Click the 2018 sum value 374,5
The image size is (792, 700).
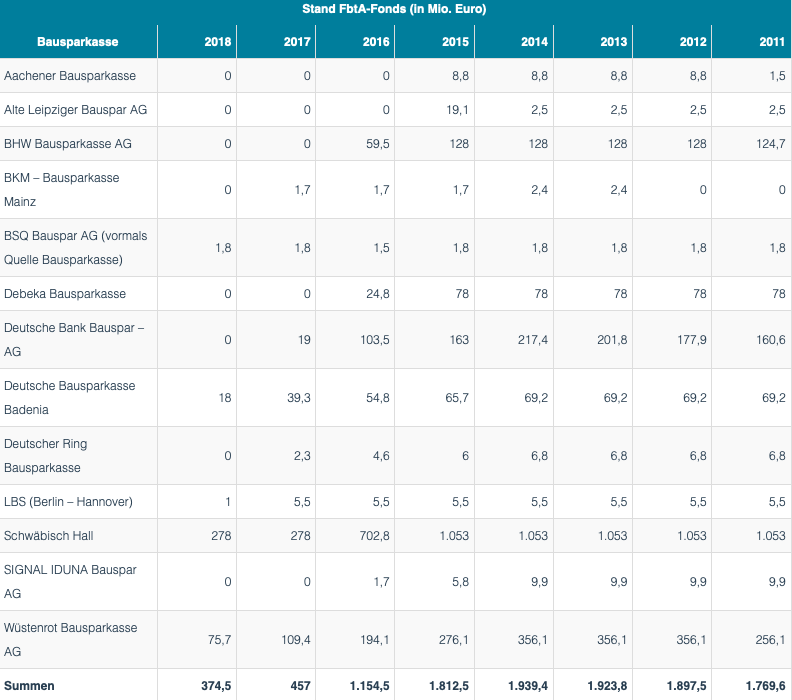216,686
